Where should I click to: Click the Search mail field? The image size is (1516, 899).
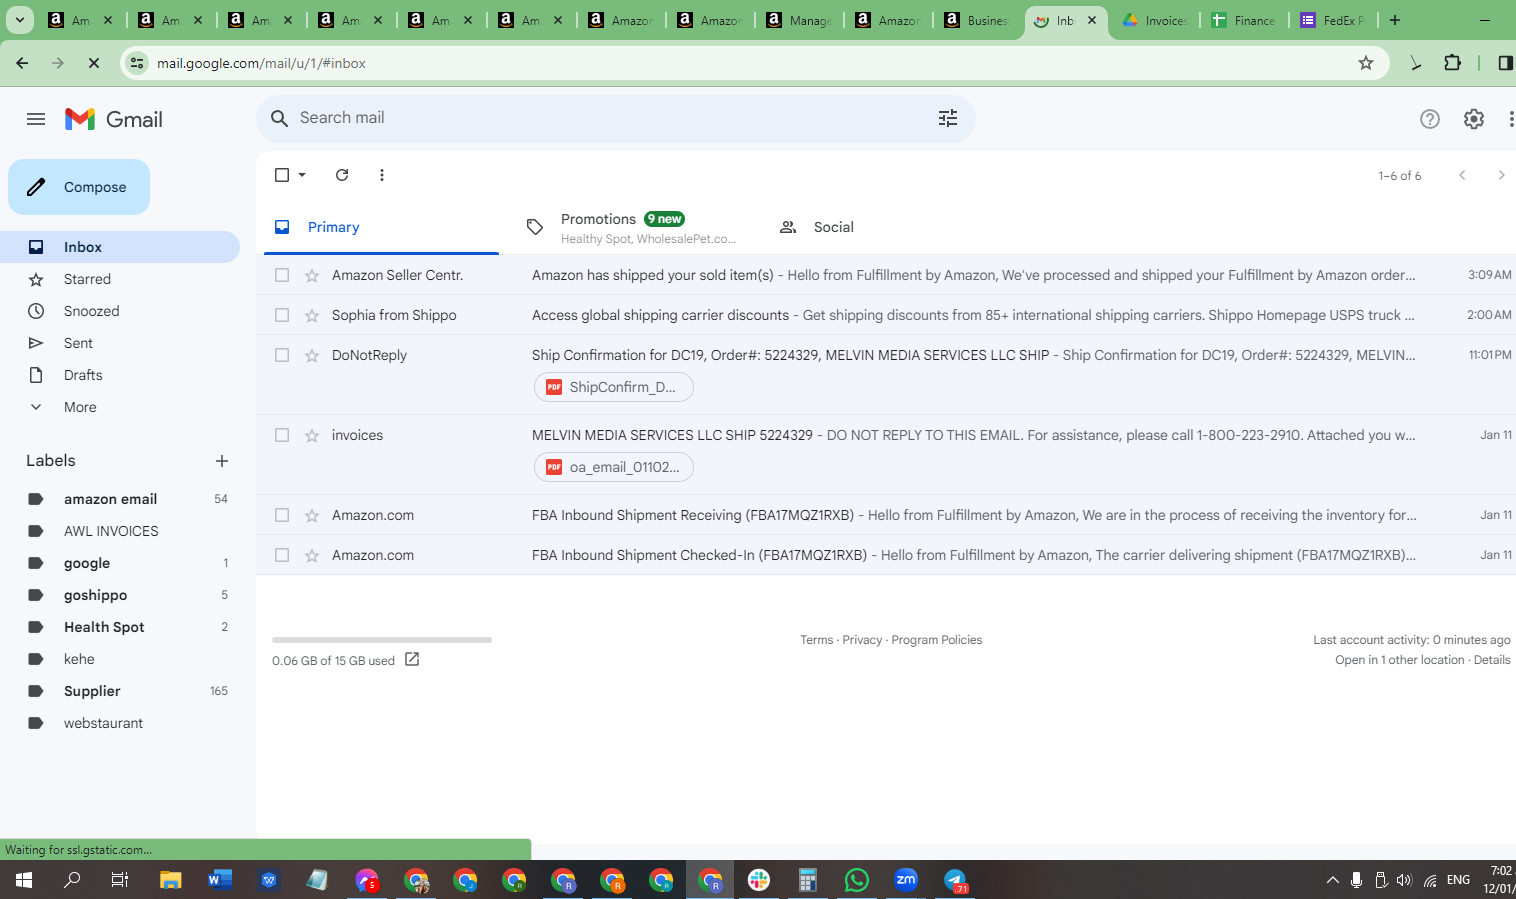pyautogui.click(x=615, y=118)
